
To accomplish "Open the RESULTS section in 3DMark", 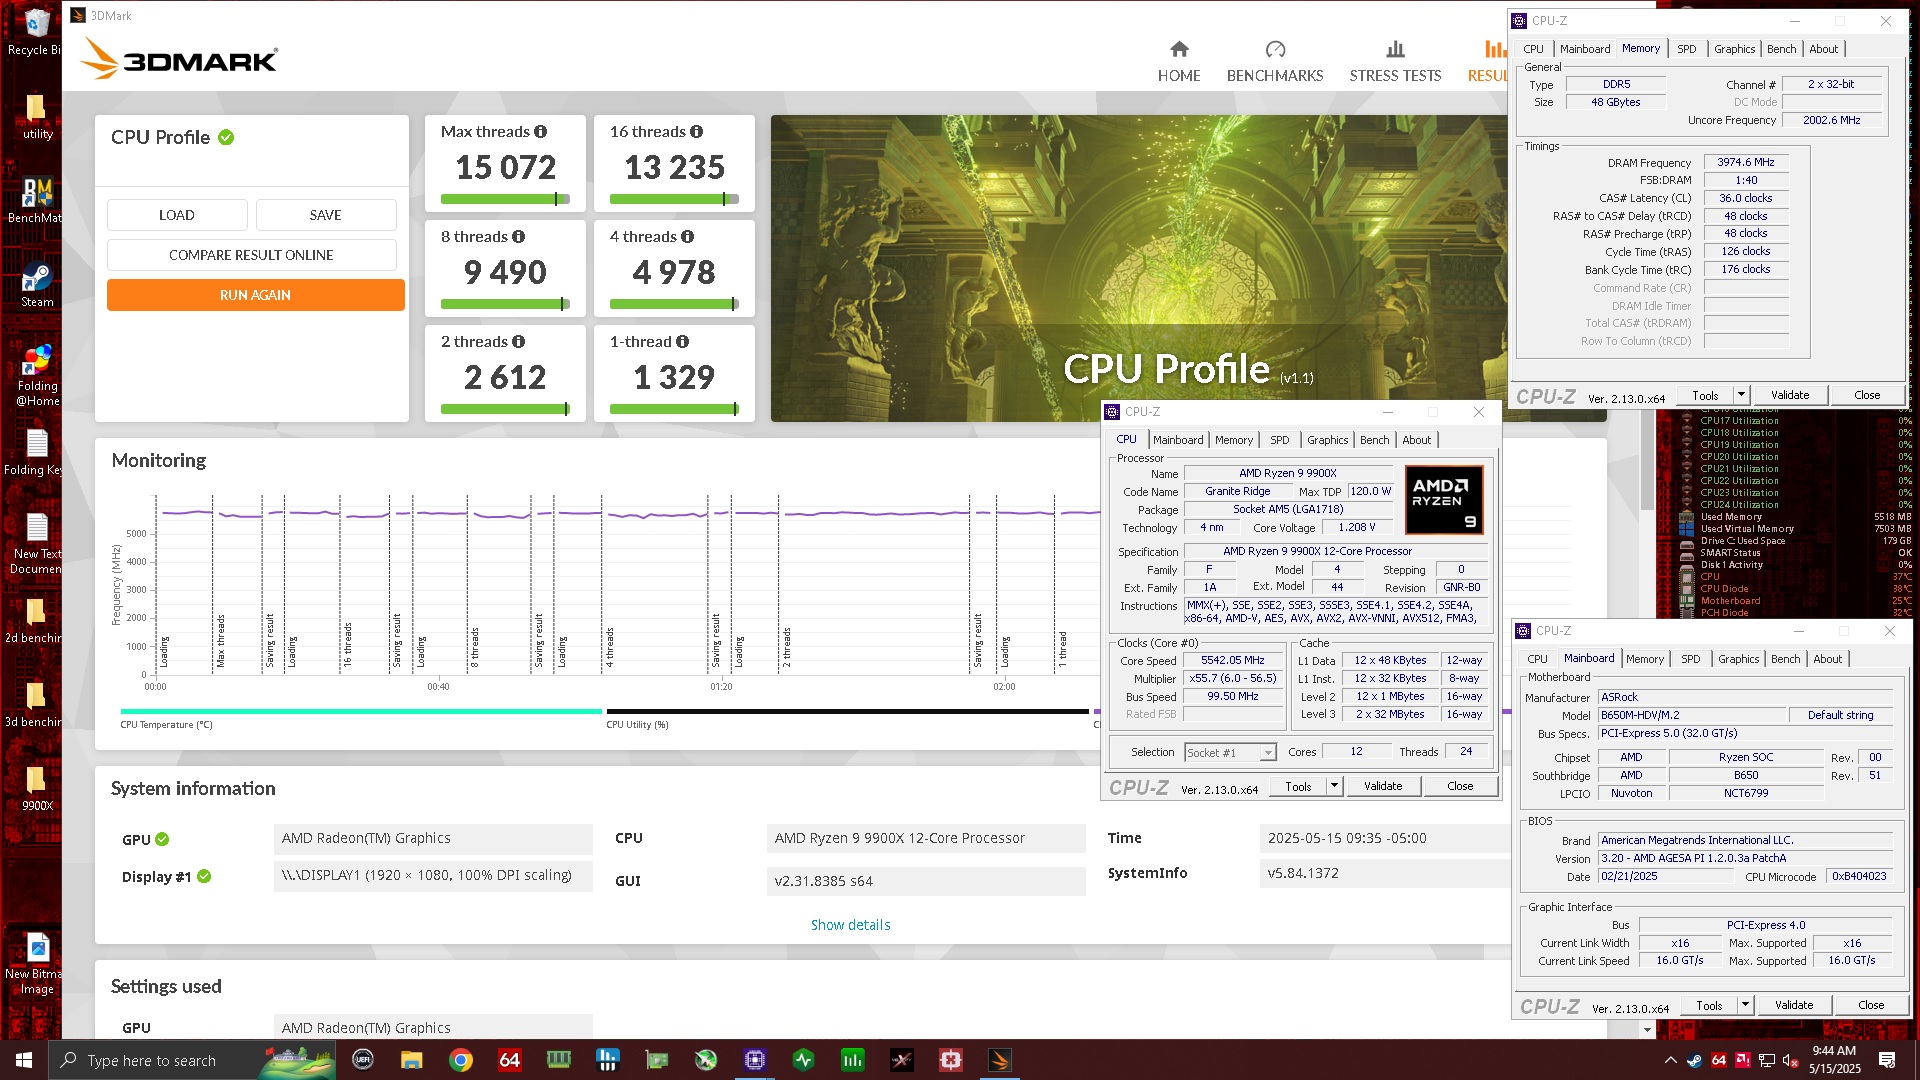I will pos(1488,62).
